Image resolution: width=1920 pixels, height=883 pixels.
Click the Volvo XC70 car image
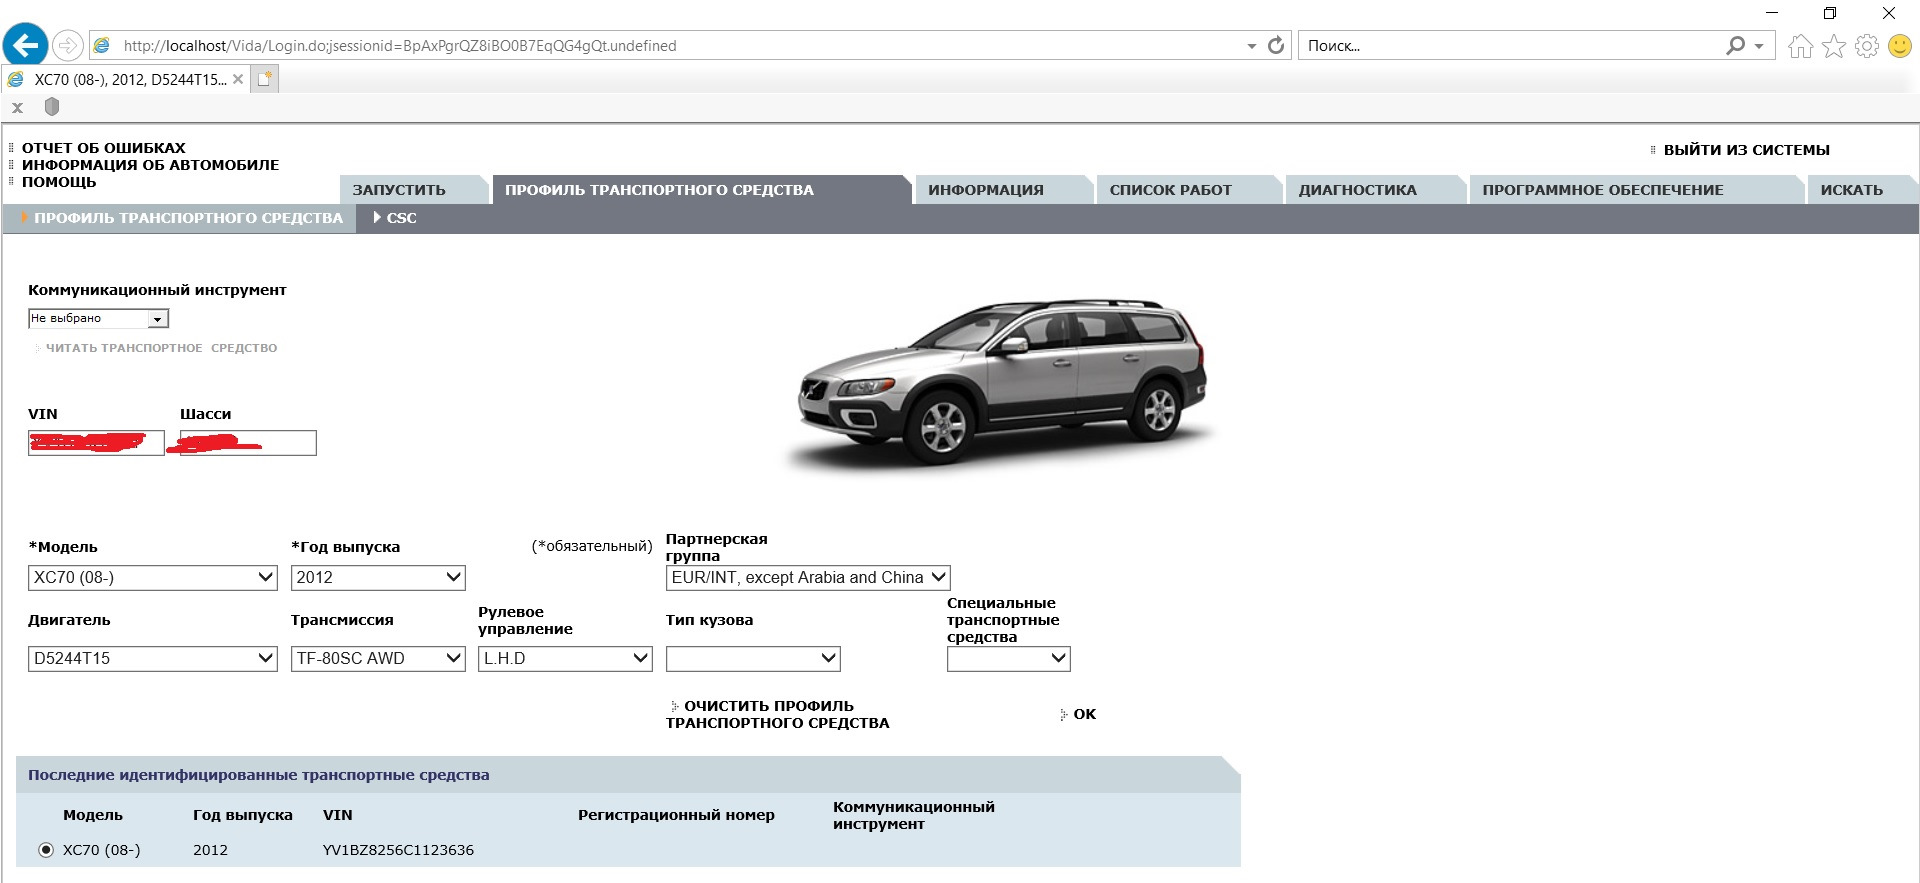click(x=1001, y=383)
